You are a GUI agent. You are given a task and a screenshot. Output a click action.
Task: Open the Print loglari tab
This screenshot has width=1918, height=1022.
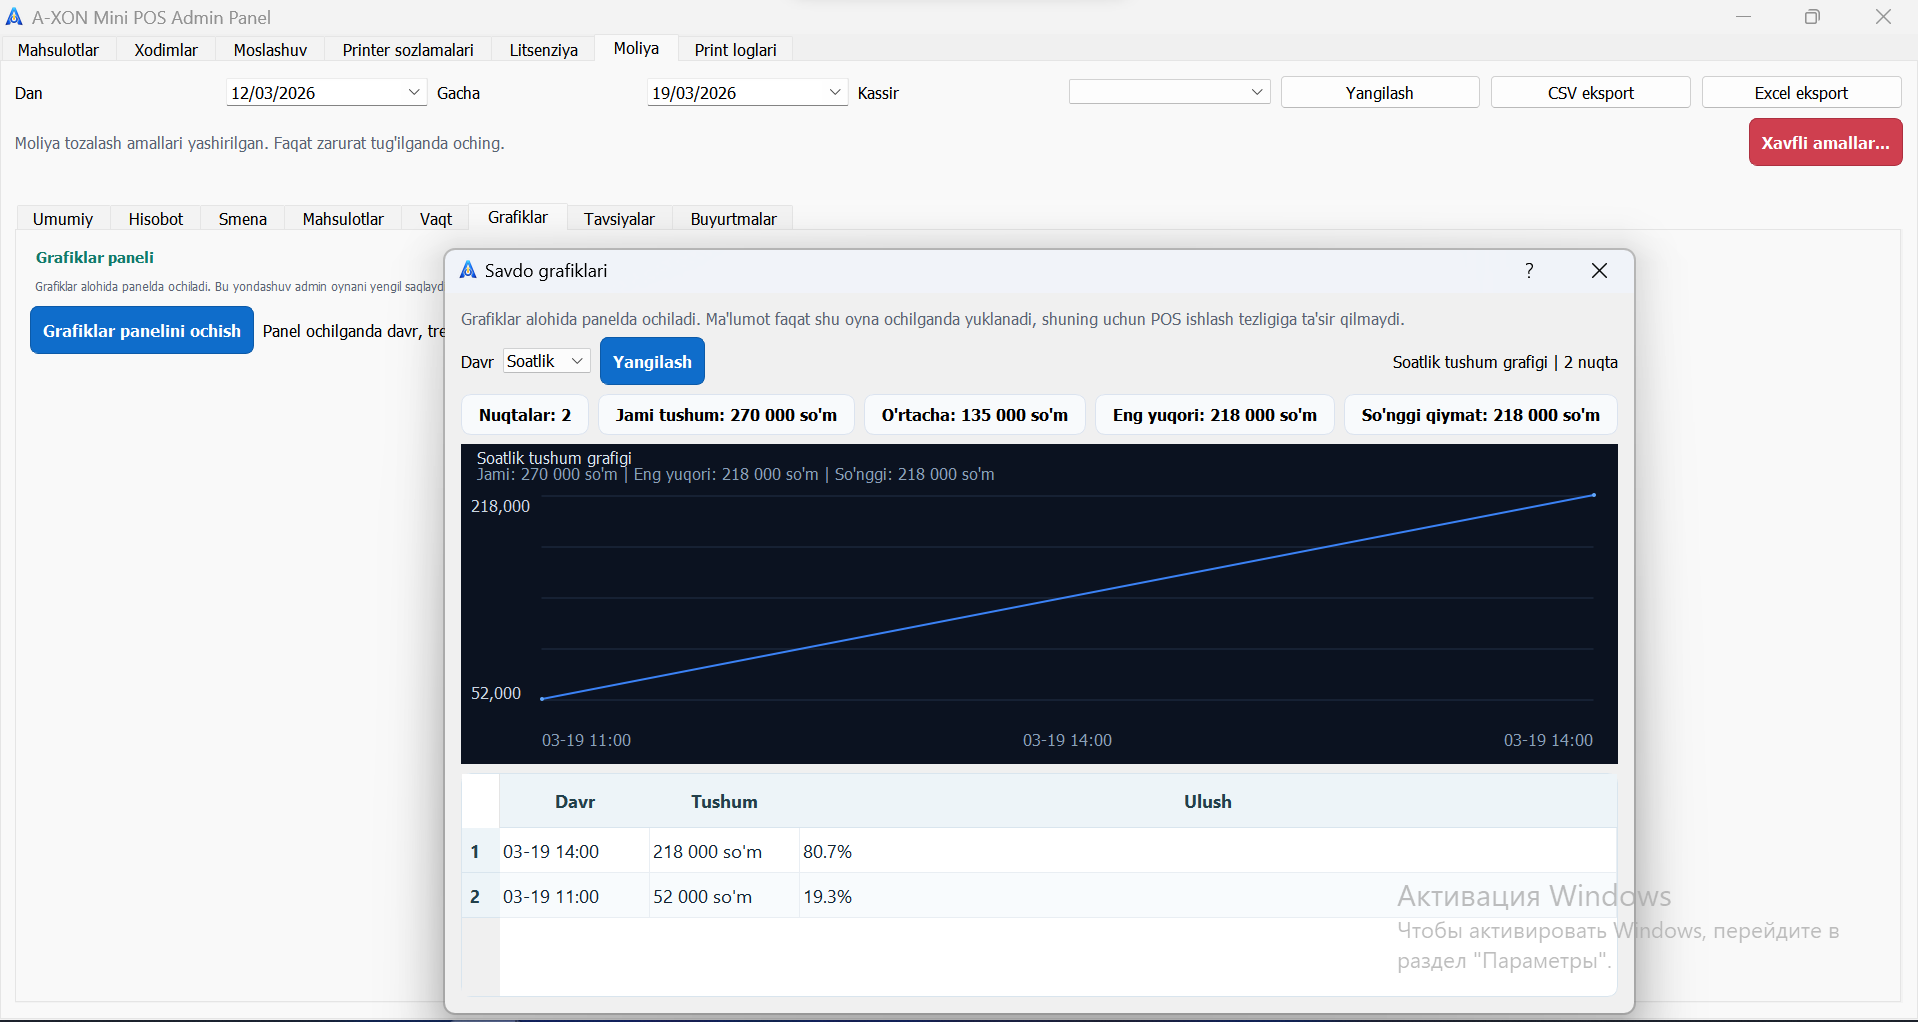[735, 50]
